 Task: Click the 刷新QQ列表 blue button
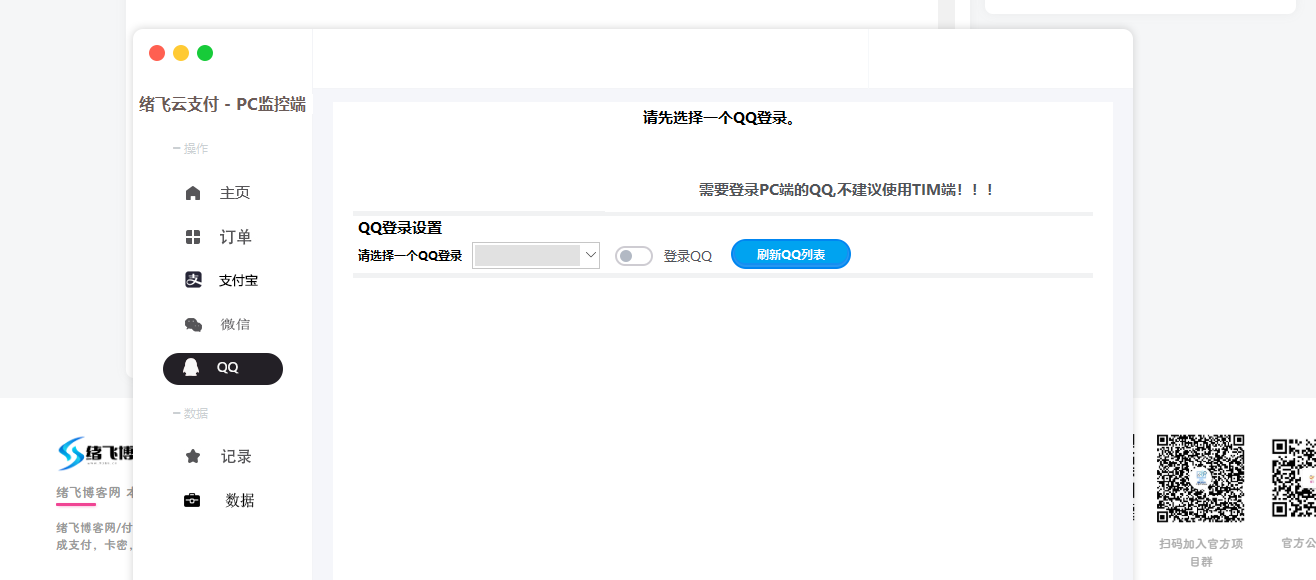[x=790, y=253]
